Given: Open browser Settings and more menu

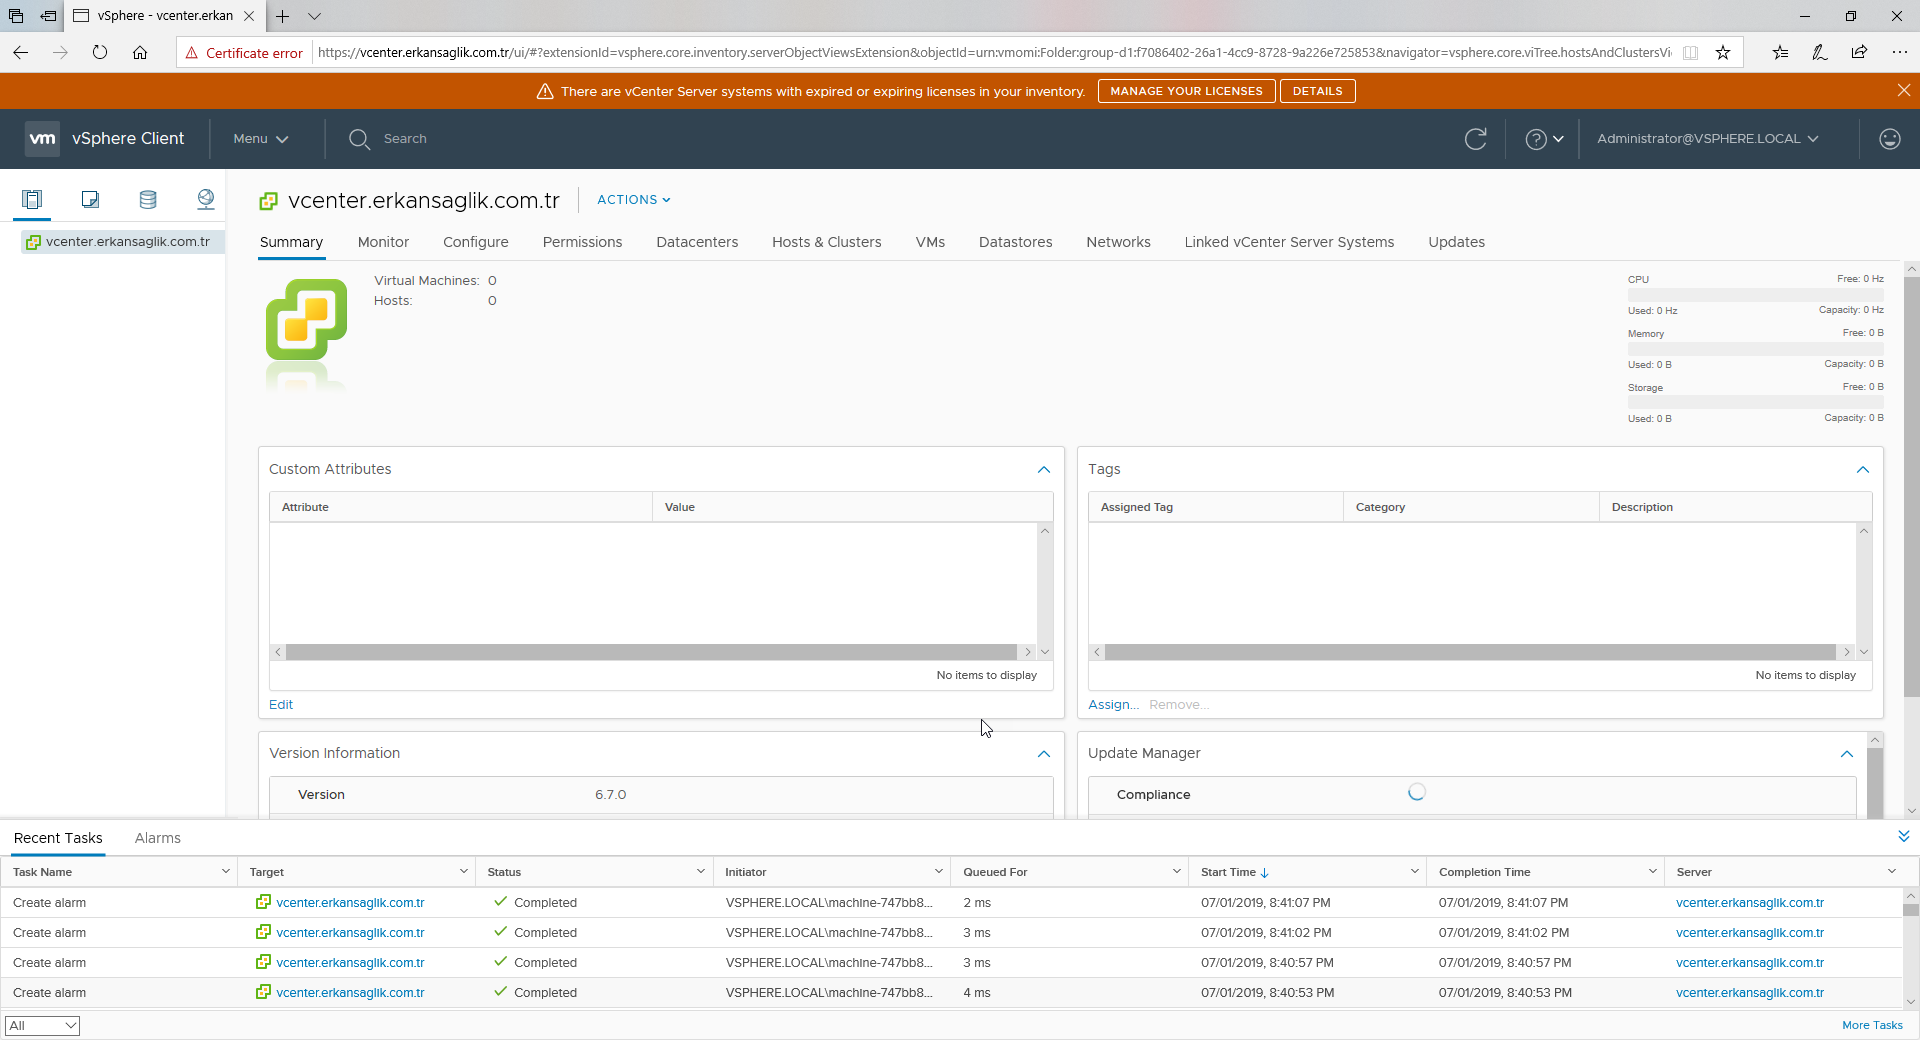Looking at the screenshot, I should pos(1899,52).
